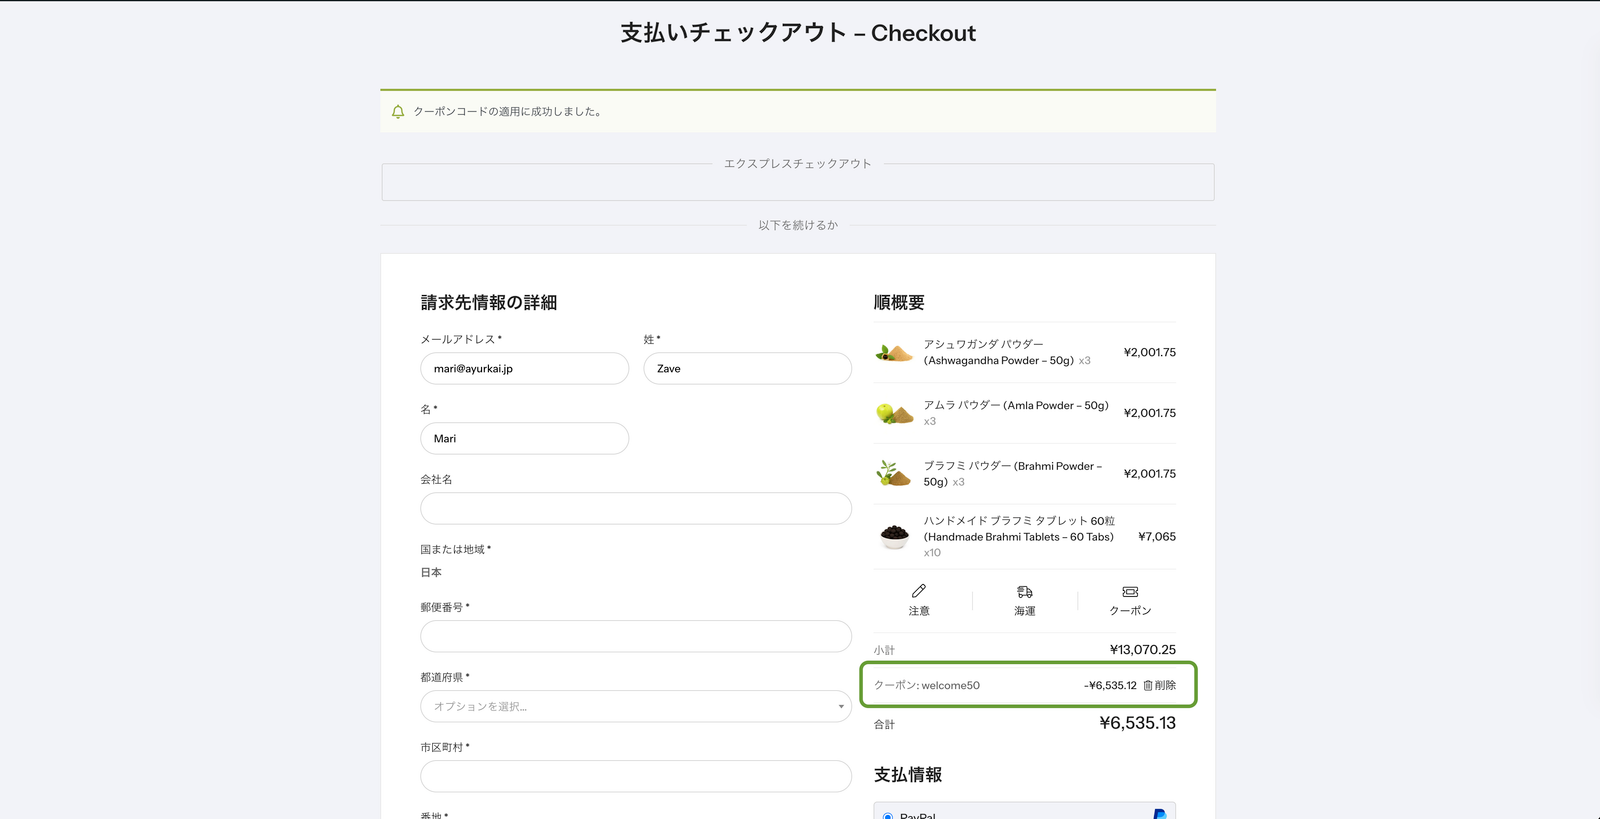The width and height of the screenshot is (1600, 819).
Task: Open the shipping truck icon option
Action: coord(1024,592)
